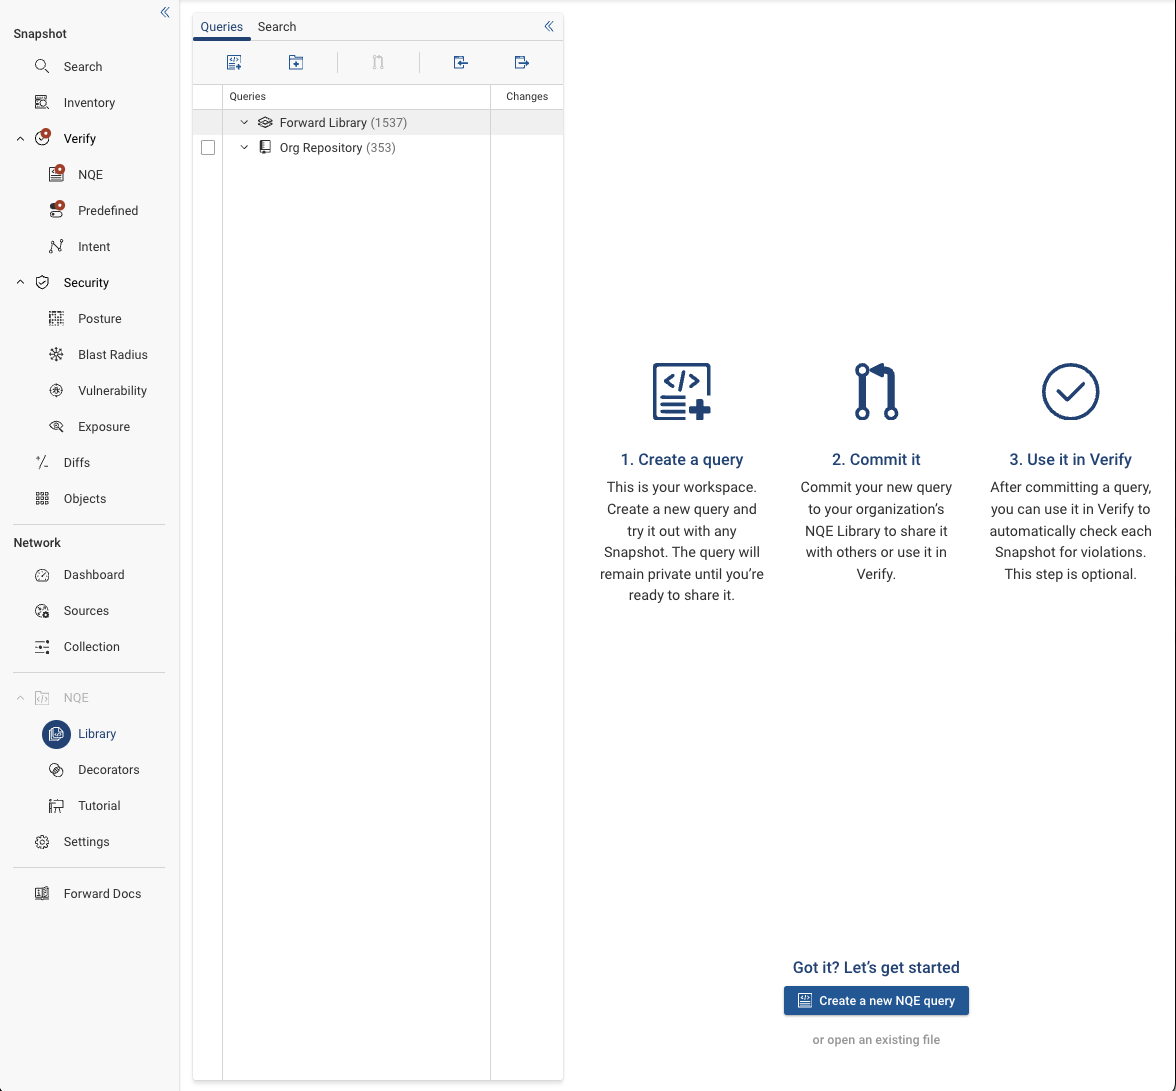Click the export queries toolbar icon
1176x1091 pixels.
[521, 63]
